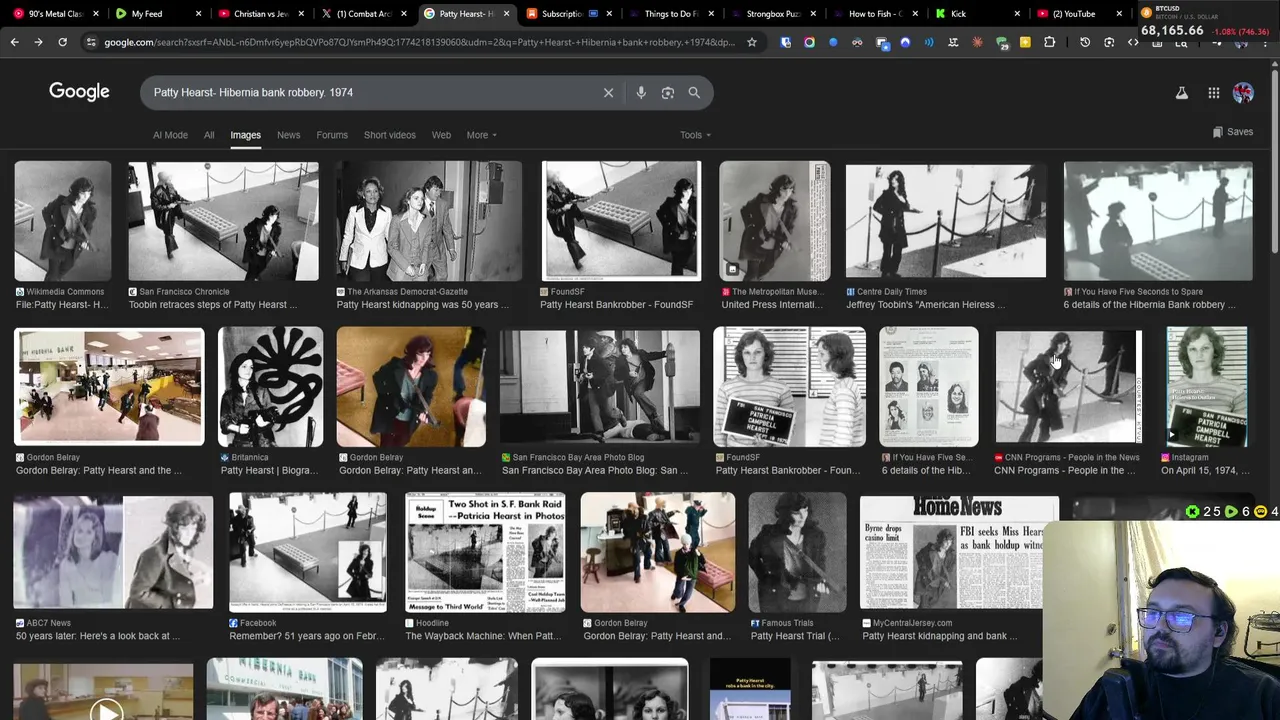Click the browser address bar URL

click(x=418, y=42)
